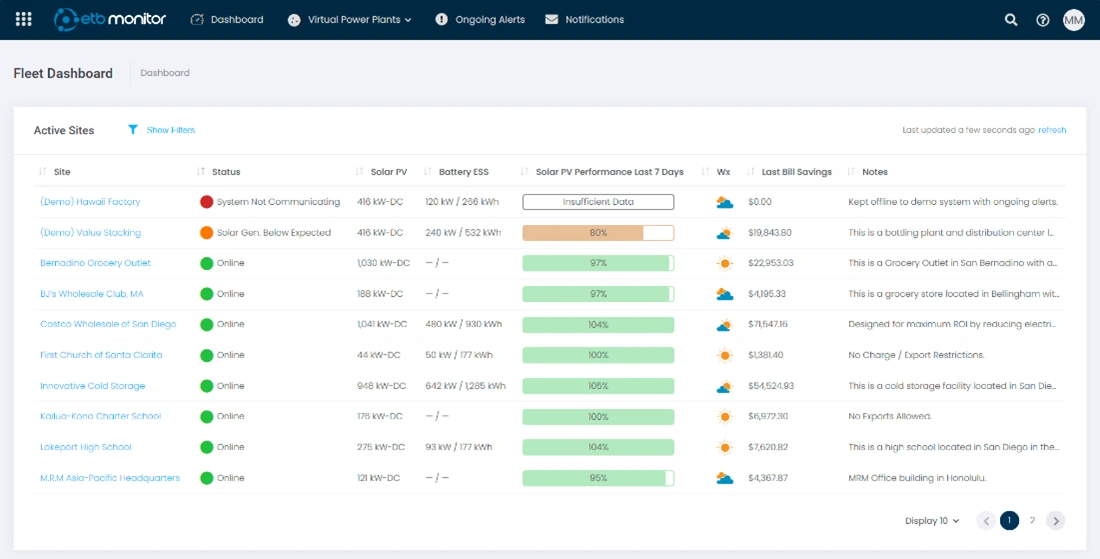Click sunny icon in First Church row
Image resolution: width=1100 pixels, height=559 pixels.
click(x=725, y=356)
